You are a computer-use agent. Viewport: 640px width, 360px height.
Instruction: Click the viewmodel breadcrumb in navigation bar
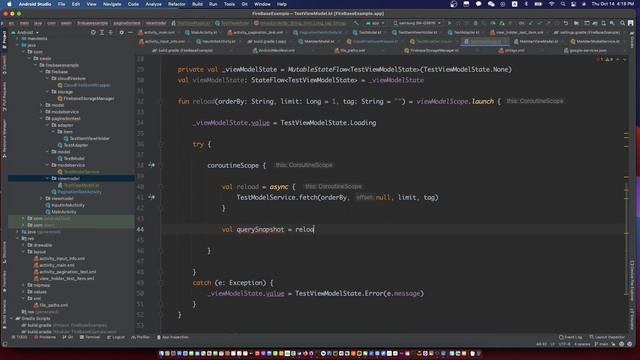coord(156,23)
